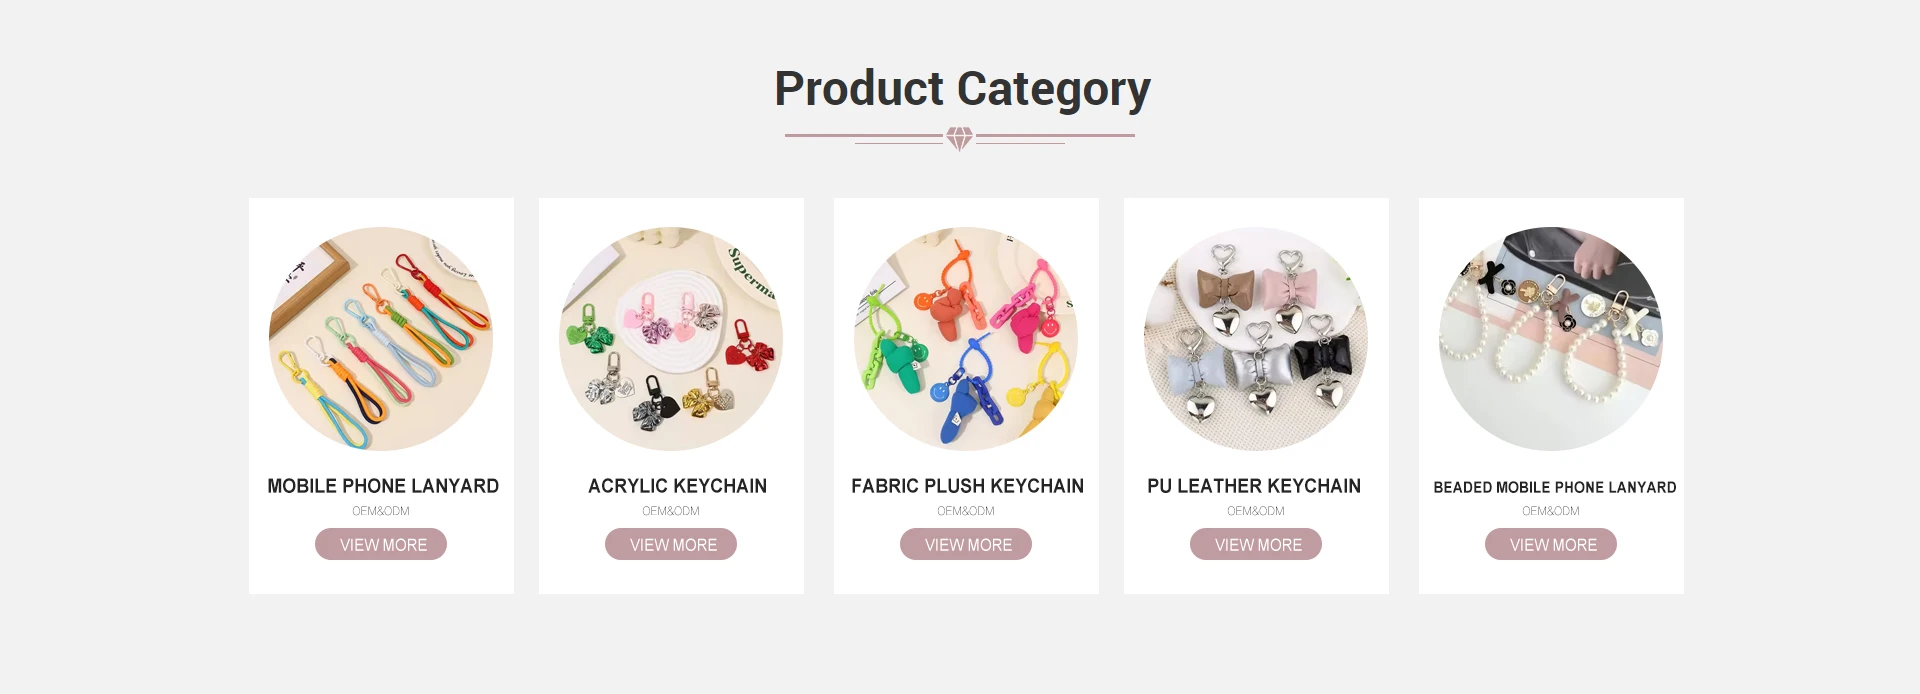Screen dimensions: 1920x694
Task: Click View More under Mobile Phone Lanyard
Action: coord(381,544)
